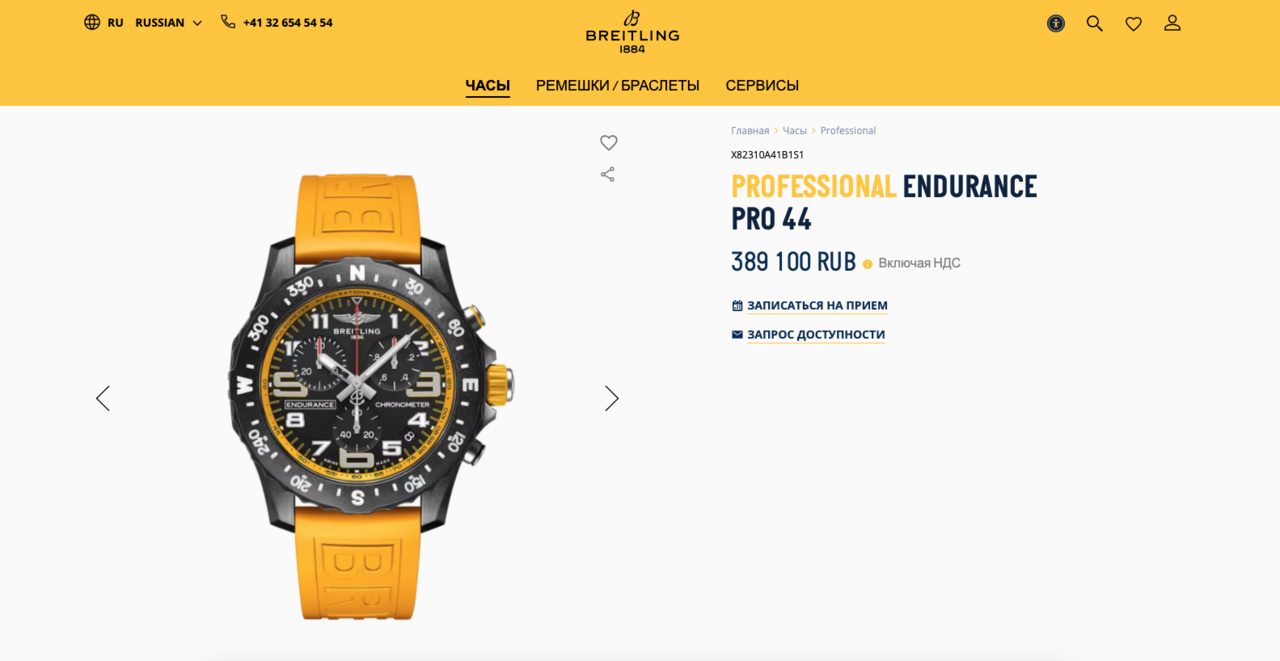
Task: Click the Главная breadcrumb link
Action: [750, 131]
